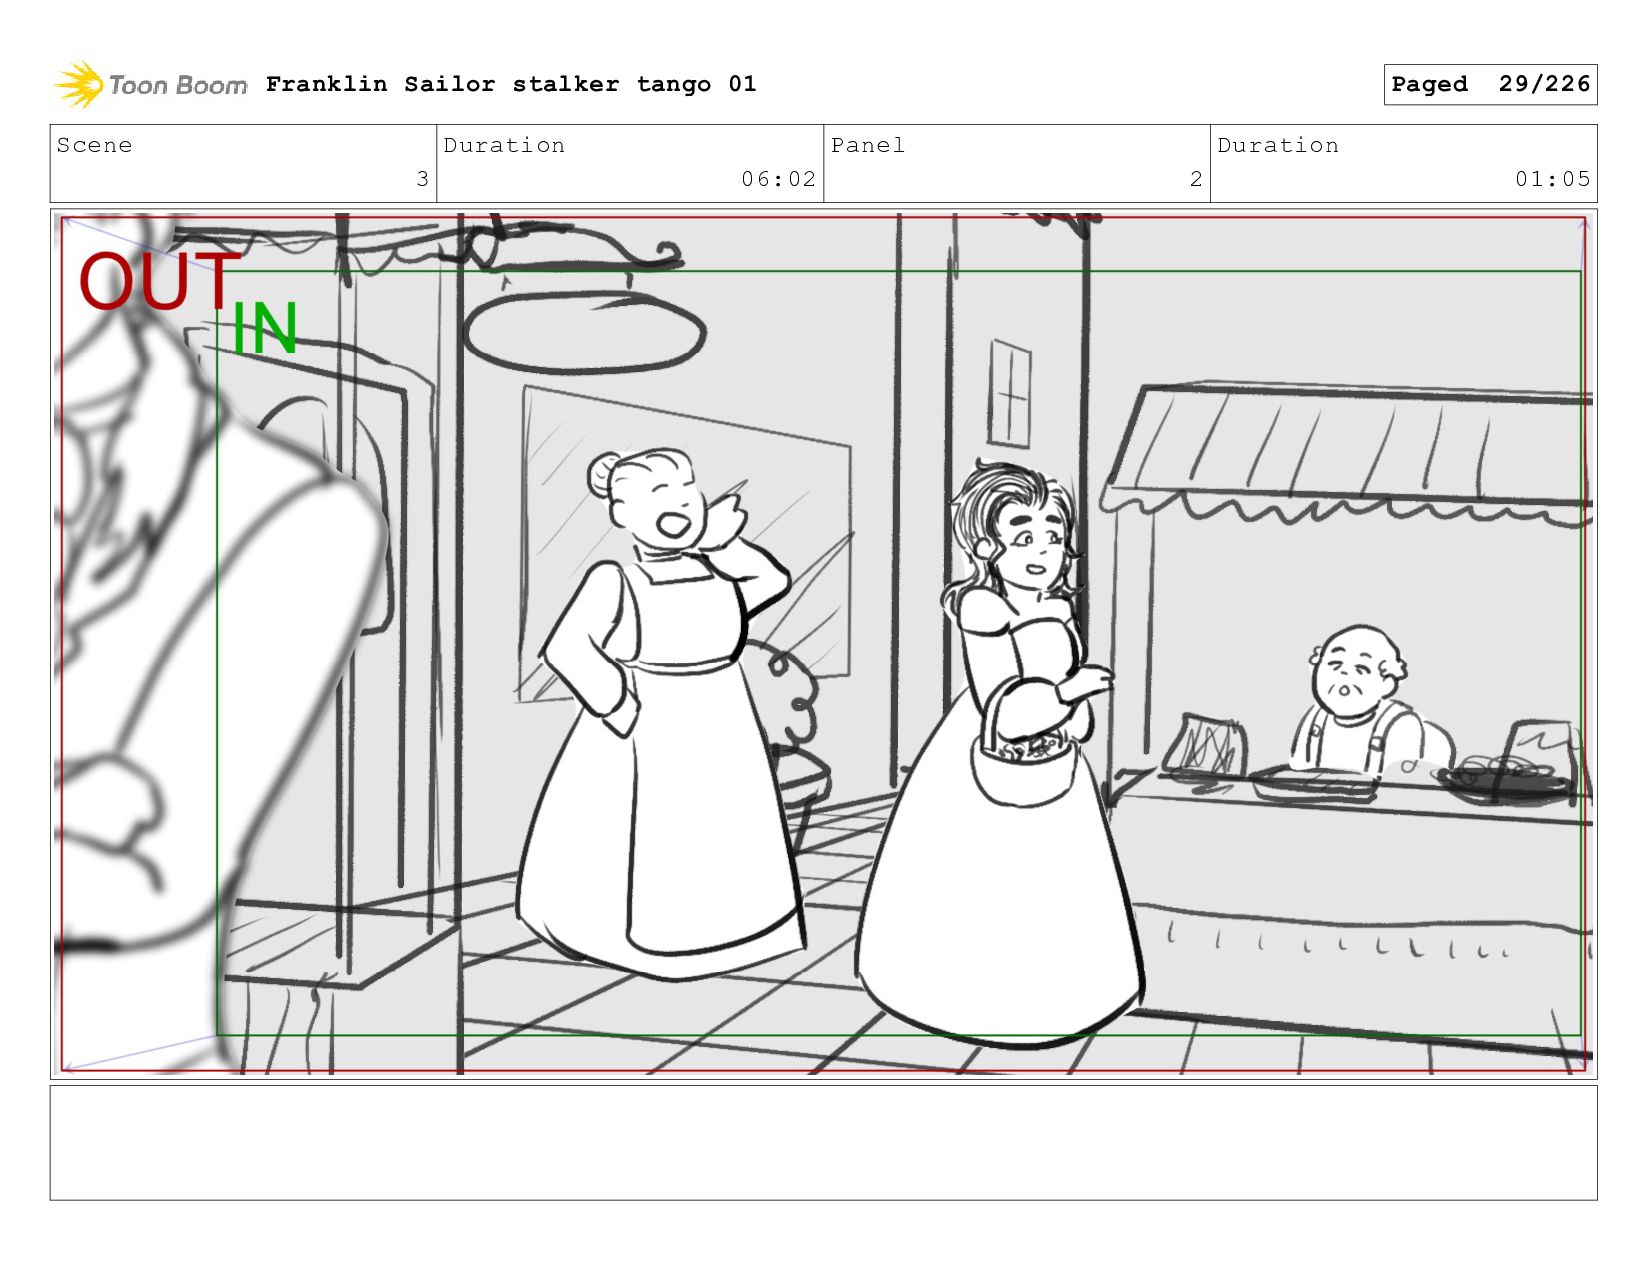
Task: Click the red 'OUT' camera label
Action: 160,281
